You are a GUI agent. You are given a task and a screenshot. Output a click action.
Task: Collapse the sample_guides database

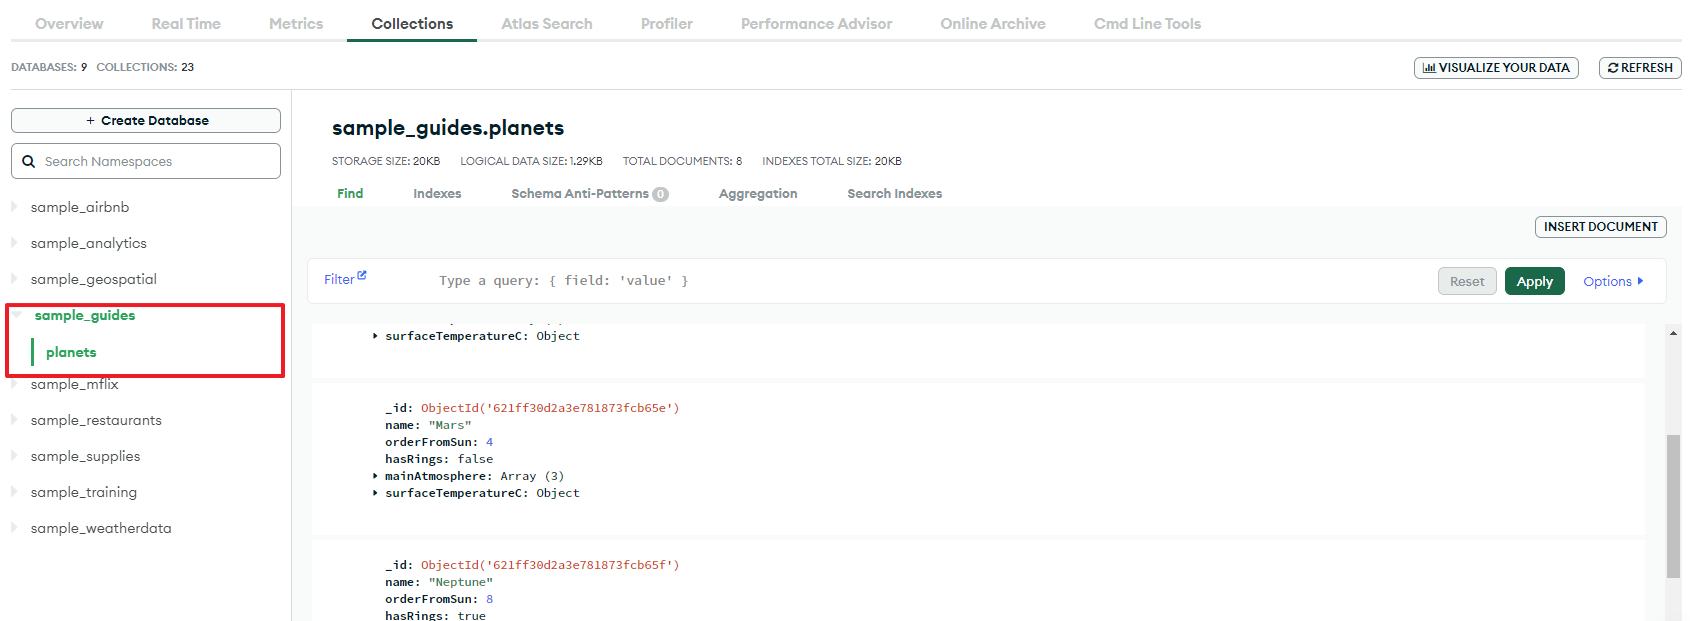(x=17, y=315)
